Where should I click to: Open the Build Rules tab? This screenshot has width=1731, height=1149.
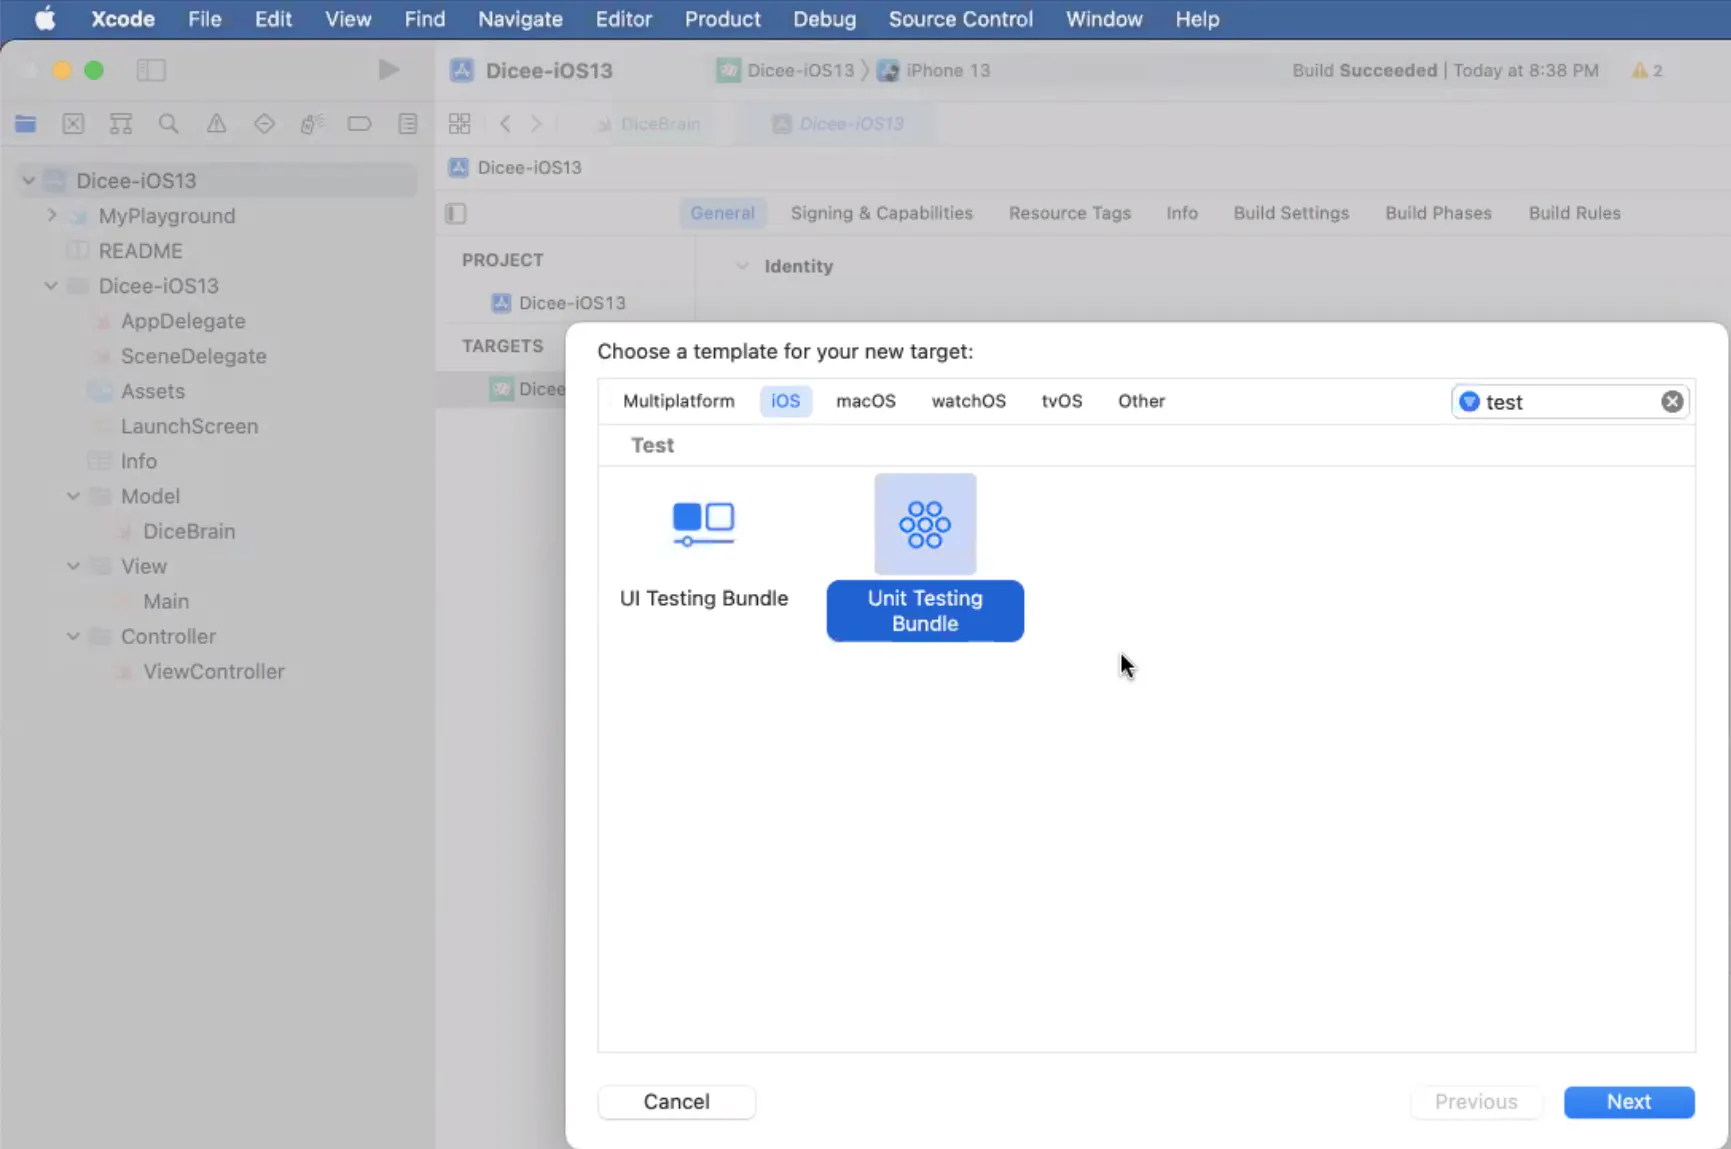pyautogui.click(x=1574, y=213)
